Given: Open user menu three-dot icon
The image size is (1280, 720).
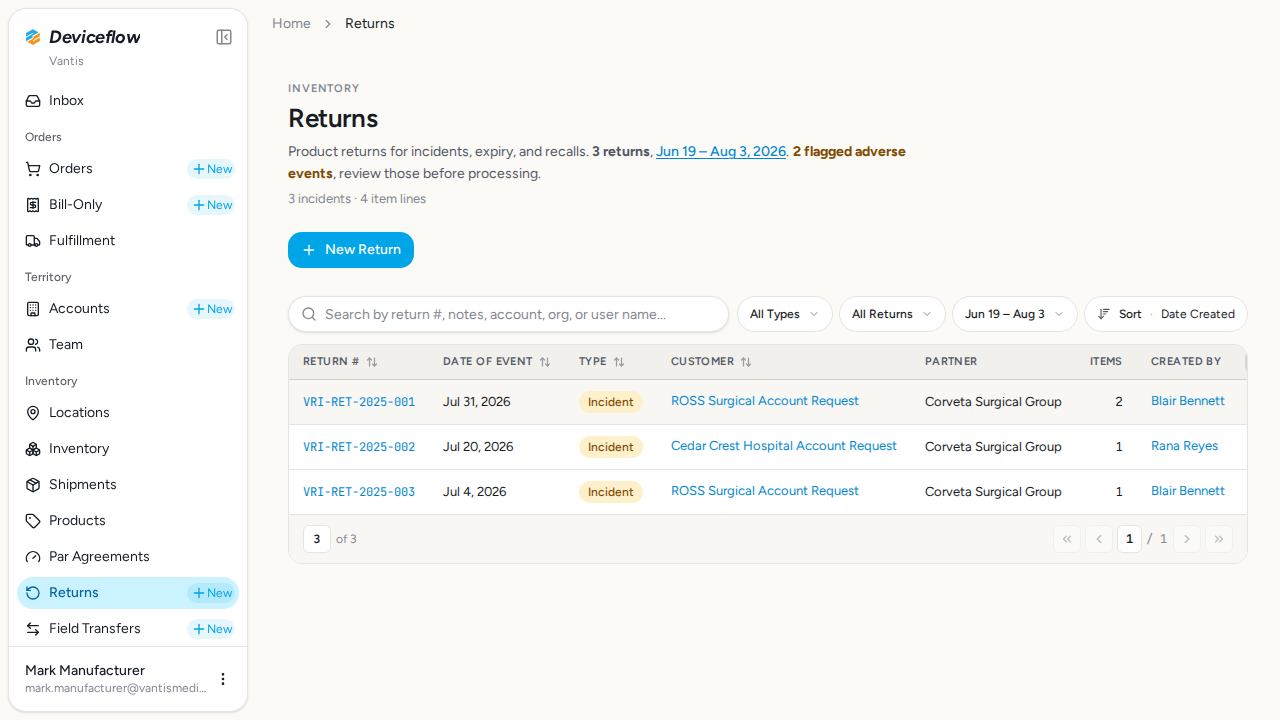Looking at the screenshot, I should [223, 679].
